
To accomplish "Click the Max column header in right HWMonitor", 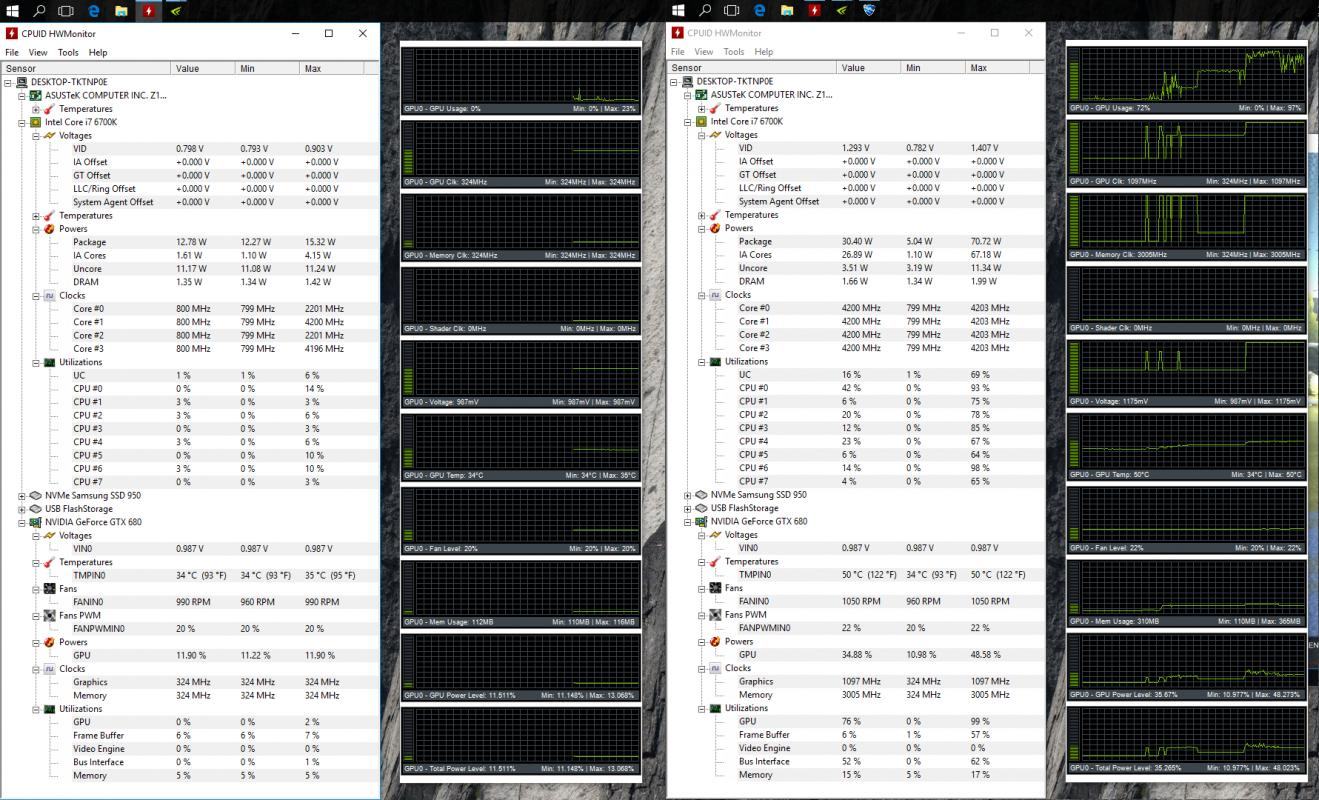I will click(998, 67).
